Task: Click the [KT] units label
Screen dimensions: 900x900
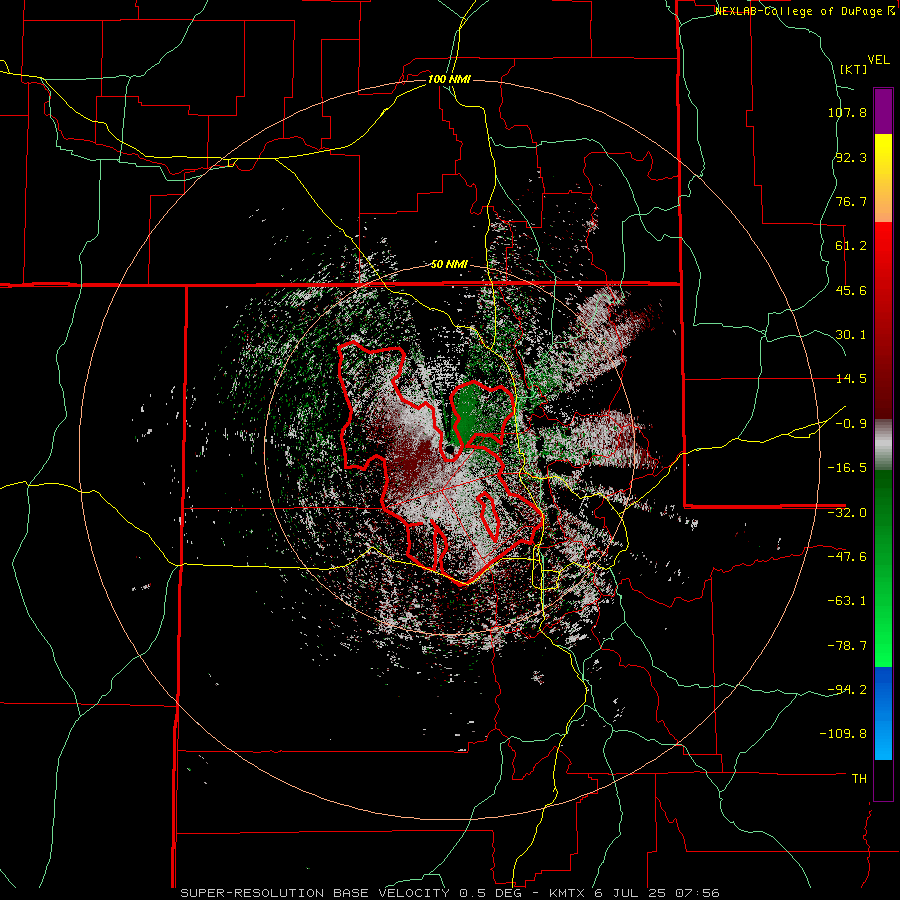Action: pos(853,69)
